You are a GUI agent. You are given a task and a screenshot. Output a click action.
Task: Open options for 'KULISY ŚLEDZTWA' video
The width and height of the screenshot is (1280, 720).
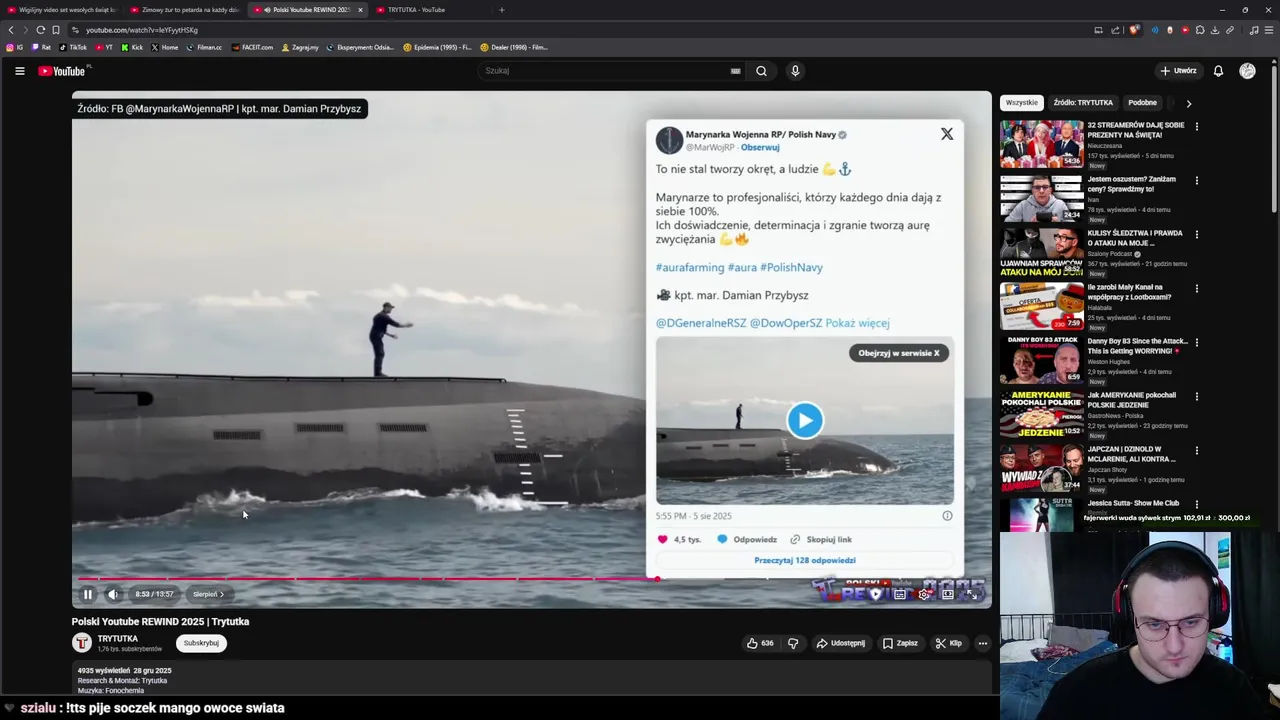1196,235
